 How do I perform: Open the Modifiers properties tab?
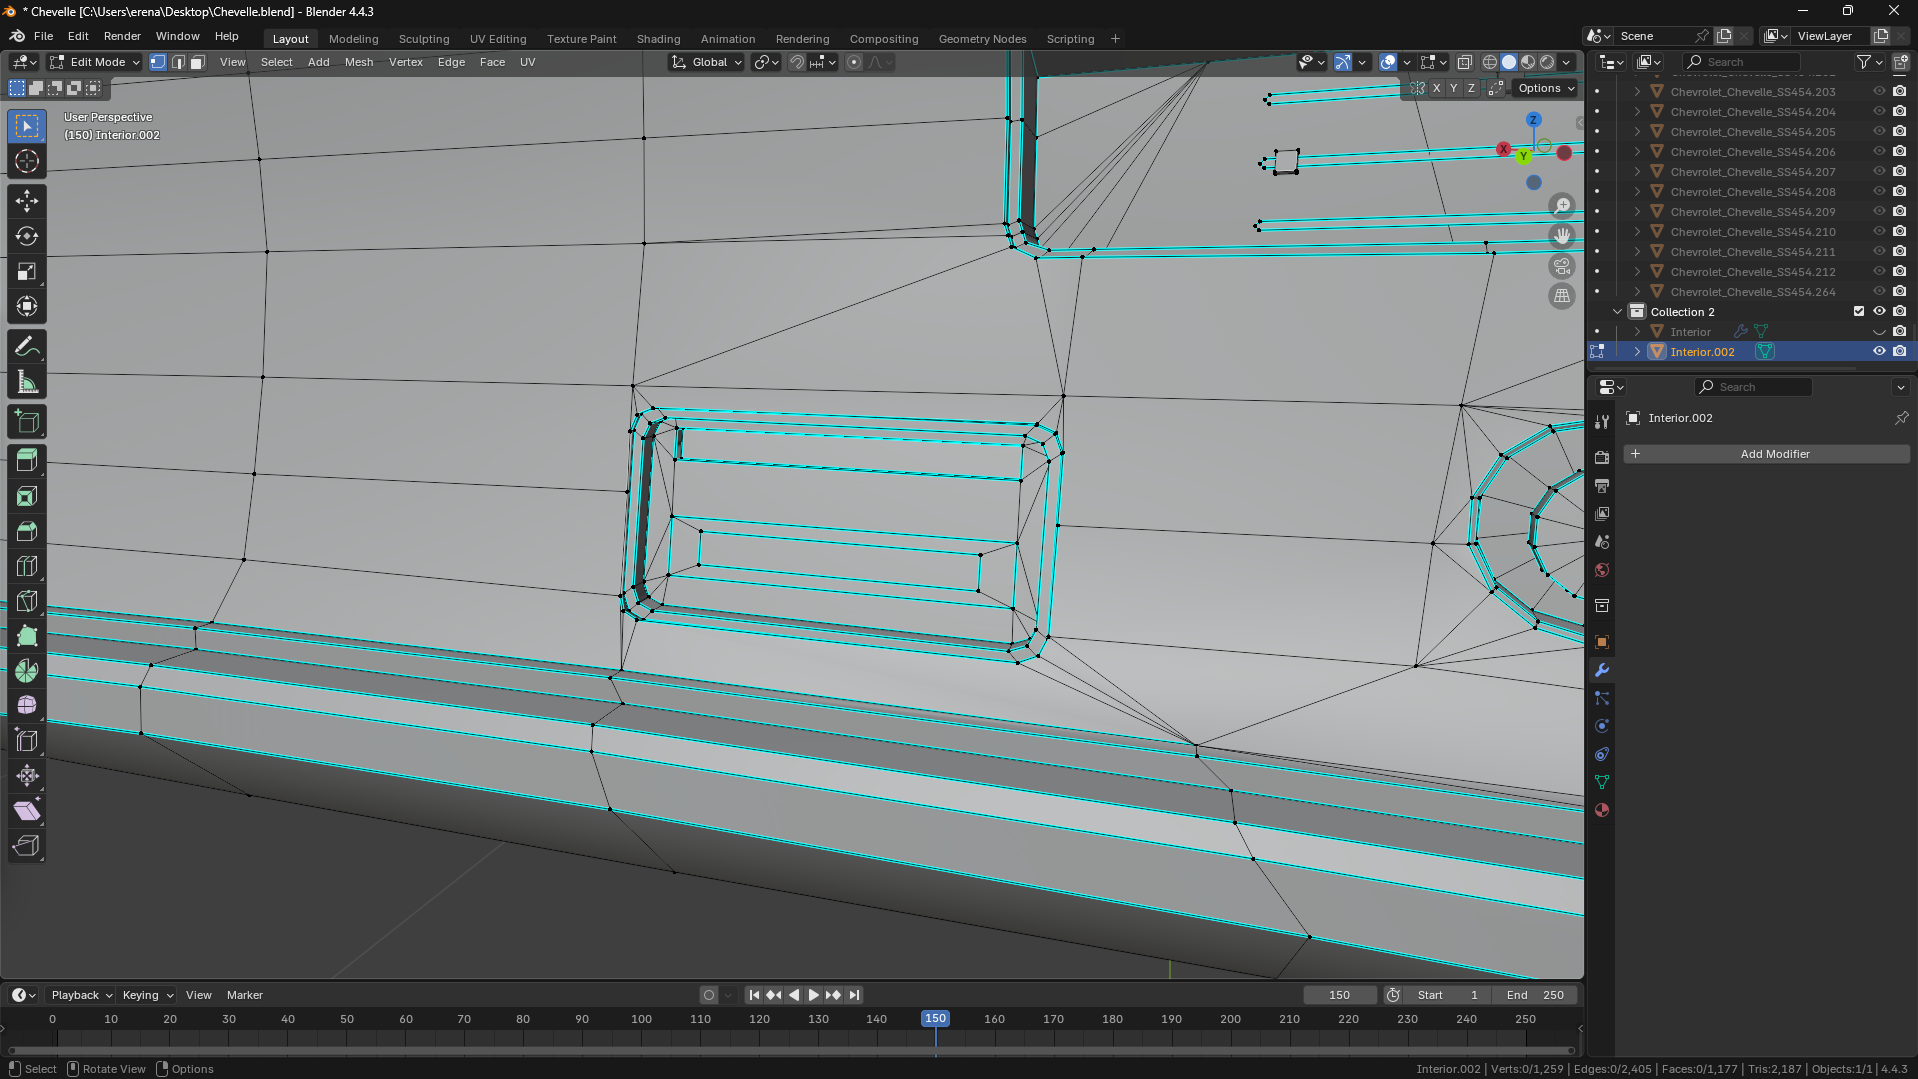[1602, 670]
